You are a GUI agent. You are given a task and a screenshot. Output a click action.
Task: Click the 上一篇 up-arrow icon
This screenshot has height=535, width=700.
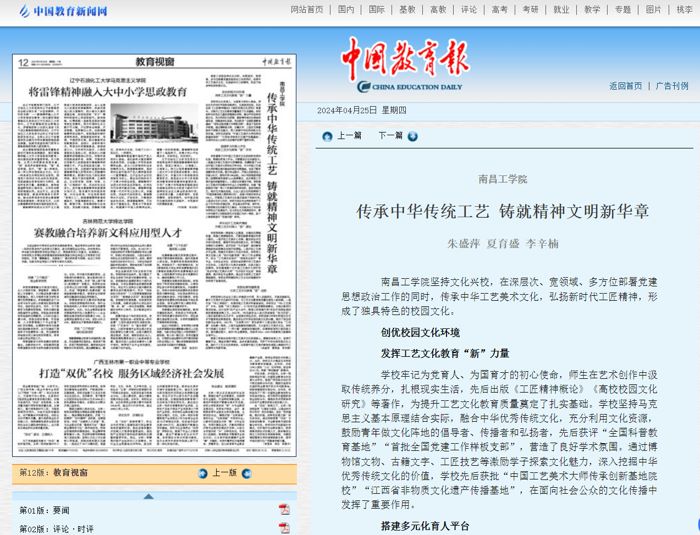327,136
